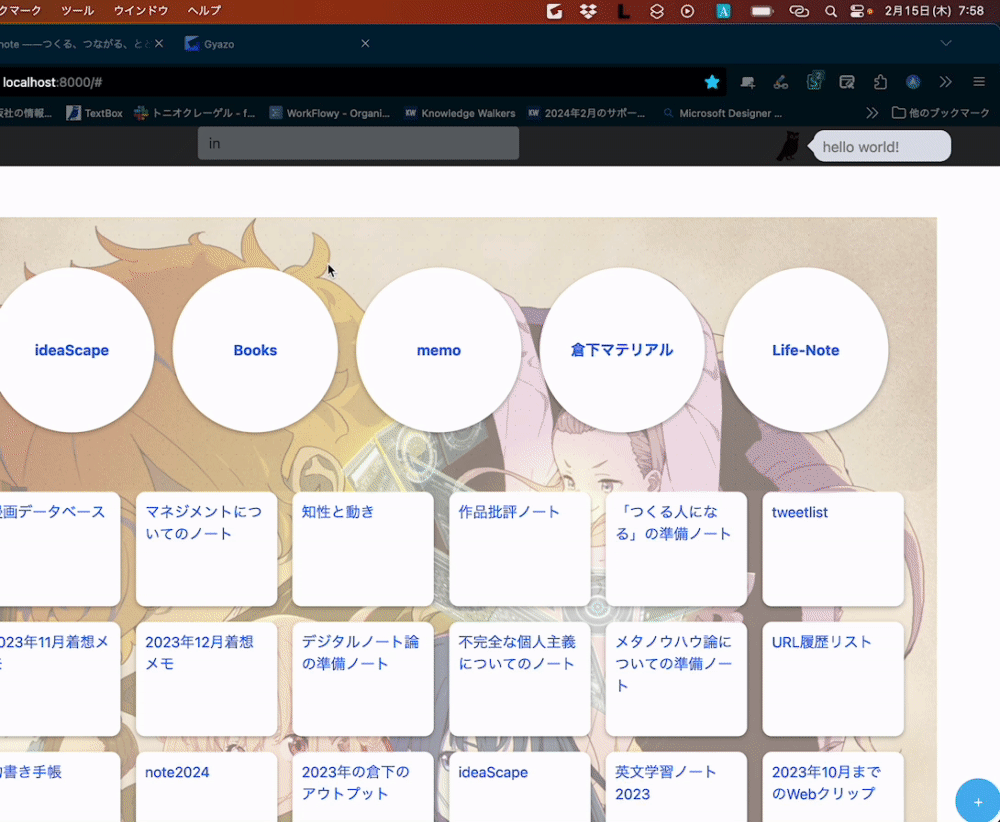
Task: Open the hamburger application menu
Action: tap(979, 82)
